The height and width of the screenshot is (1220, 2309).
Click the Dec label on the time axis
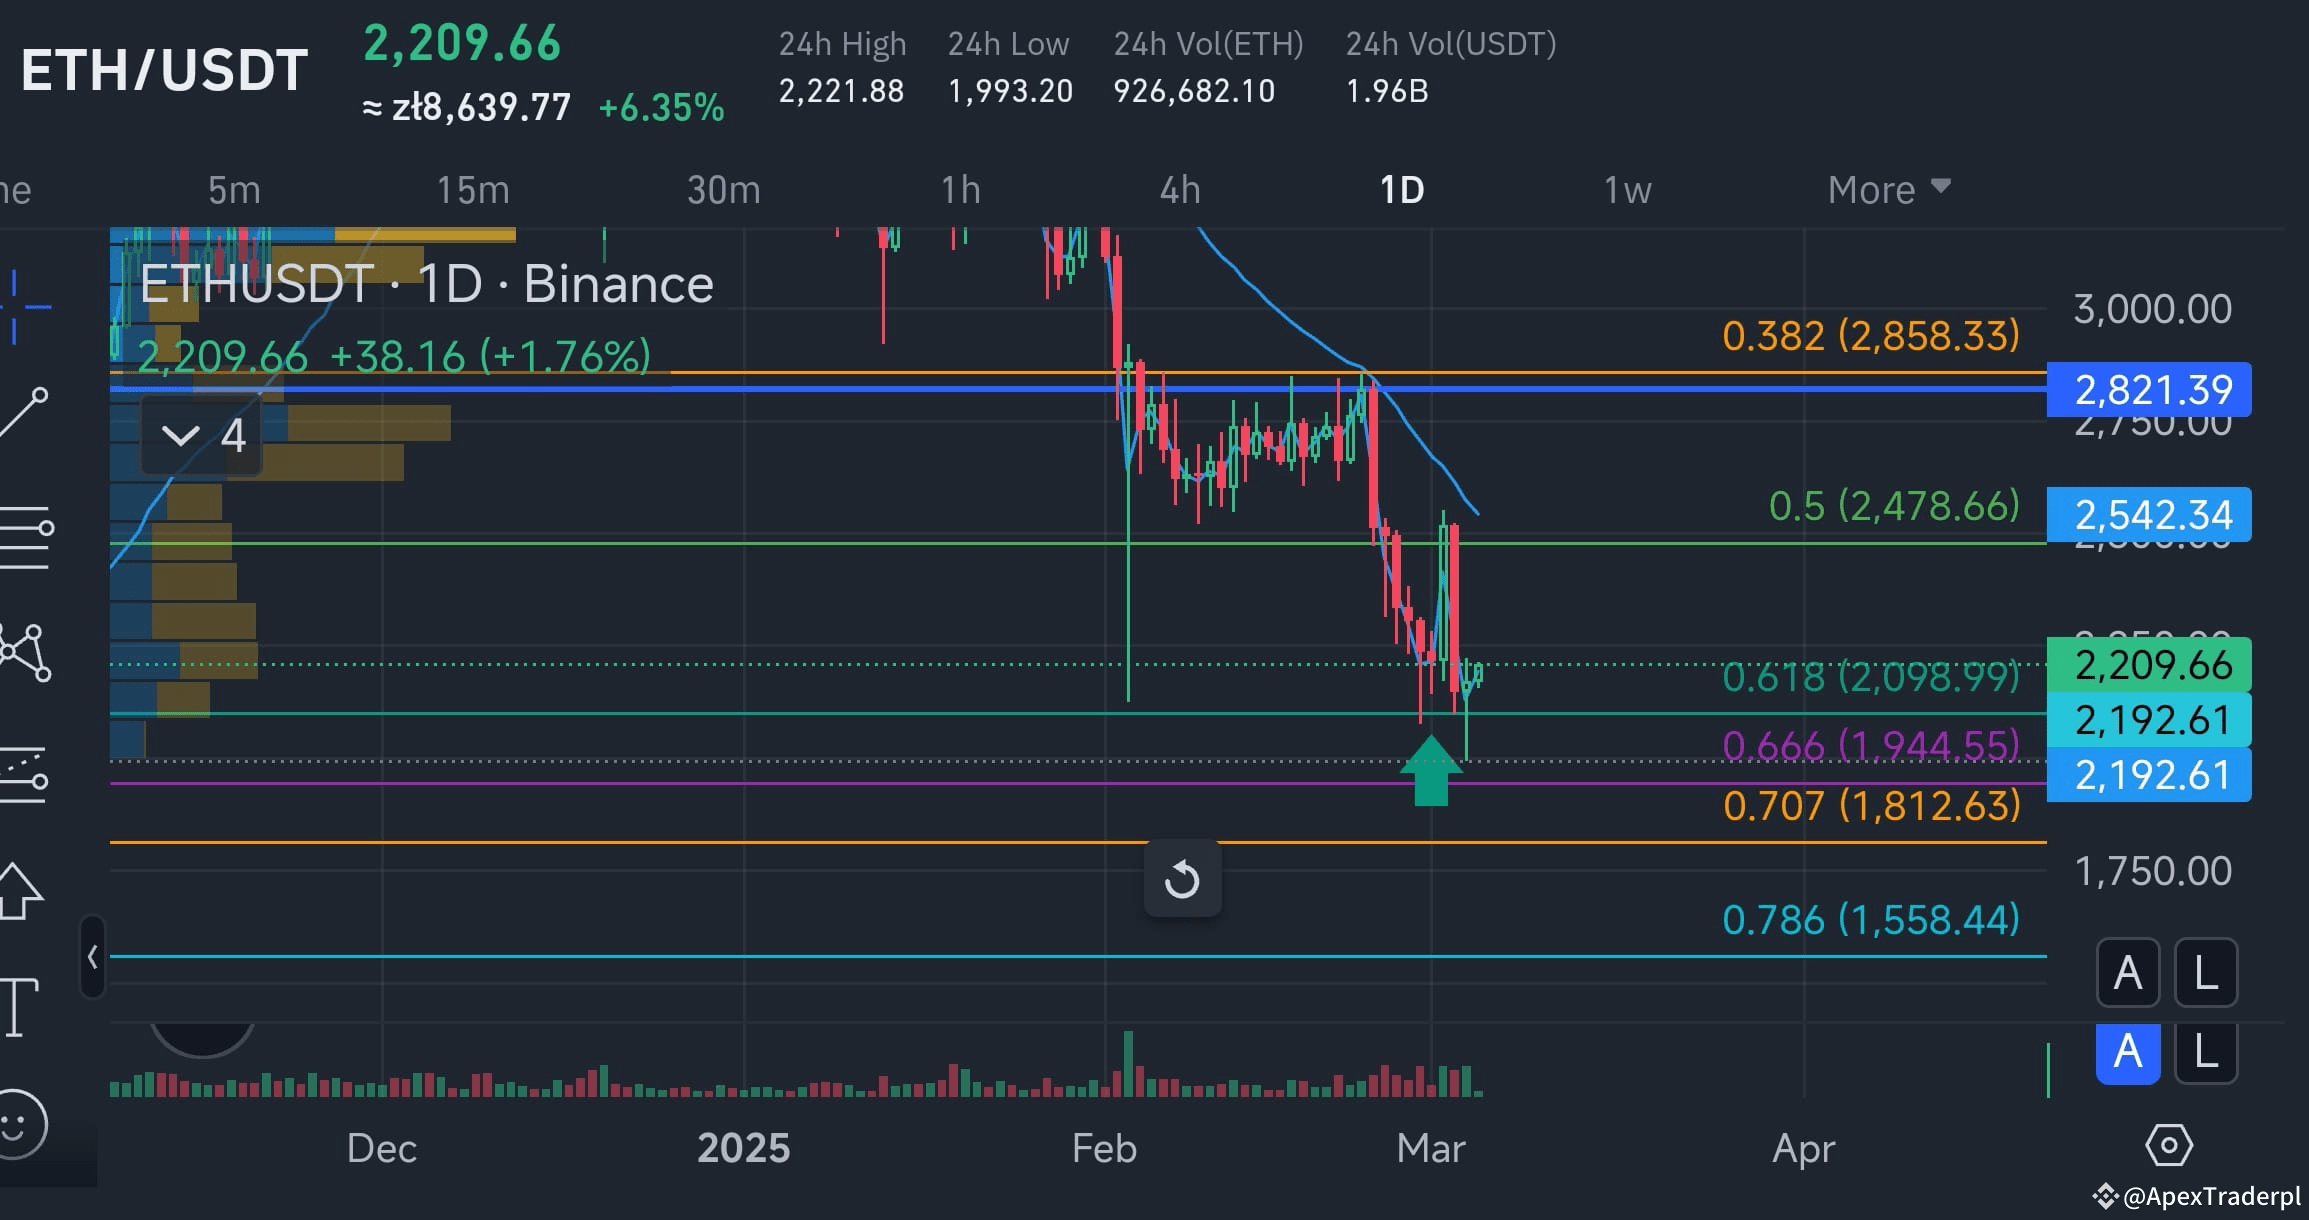382,1148
